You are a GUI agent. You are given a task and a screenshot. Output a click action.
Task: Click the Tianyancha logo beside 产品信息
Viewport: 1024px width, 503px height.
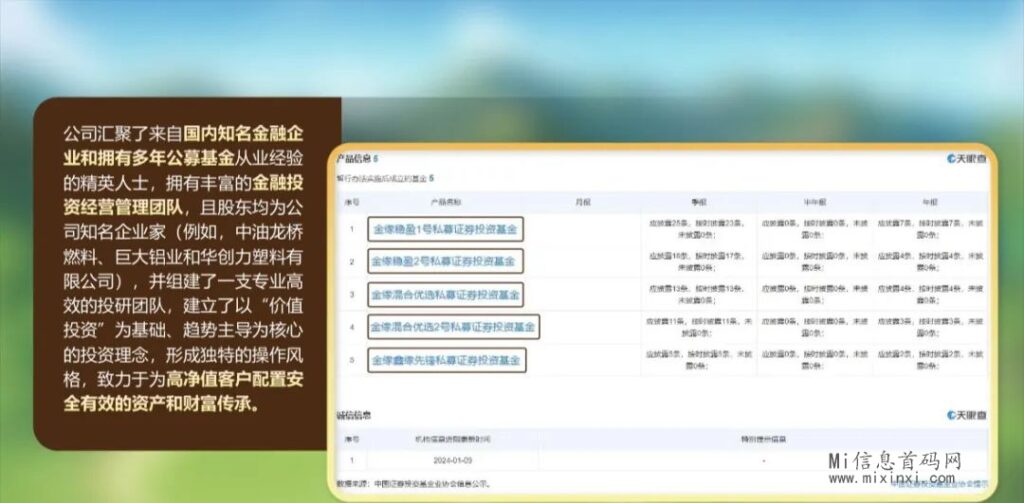(966, 160)
